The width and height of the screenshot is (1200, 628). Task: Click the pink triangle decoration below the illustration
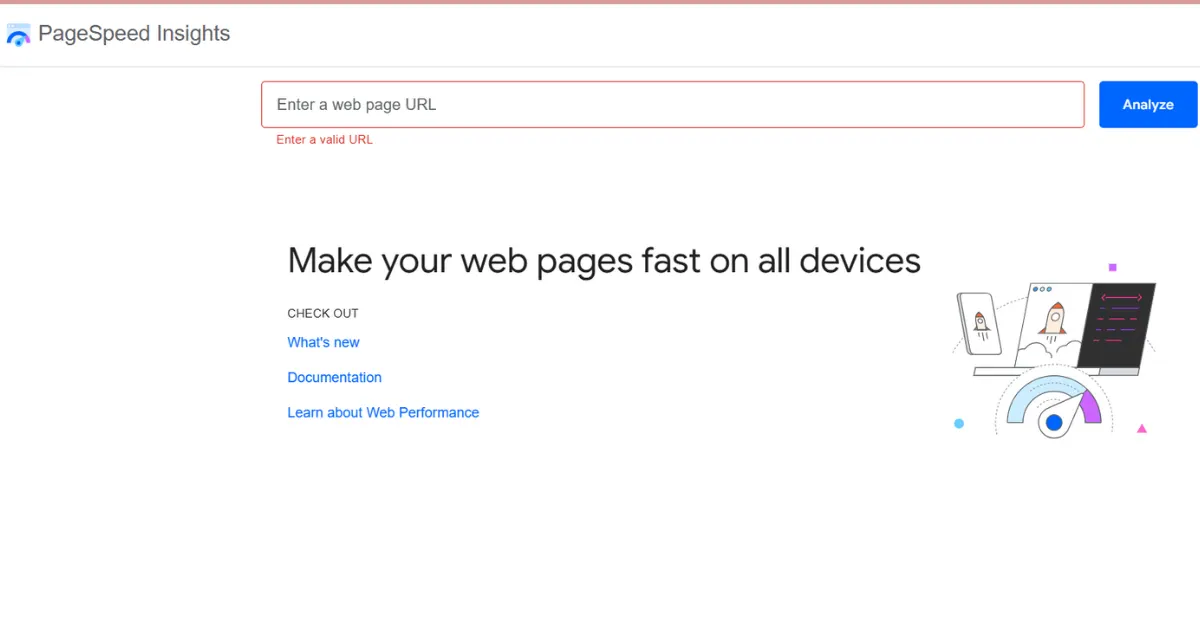click(x=1141, y=428)
